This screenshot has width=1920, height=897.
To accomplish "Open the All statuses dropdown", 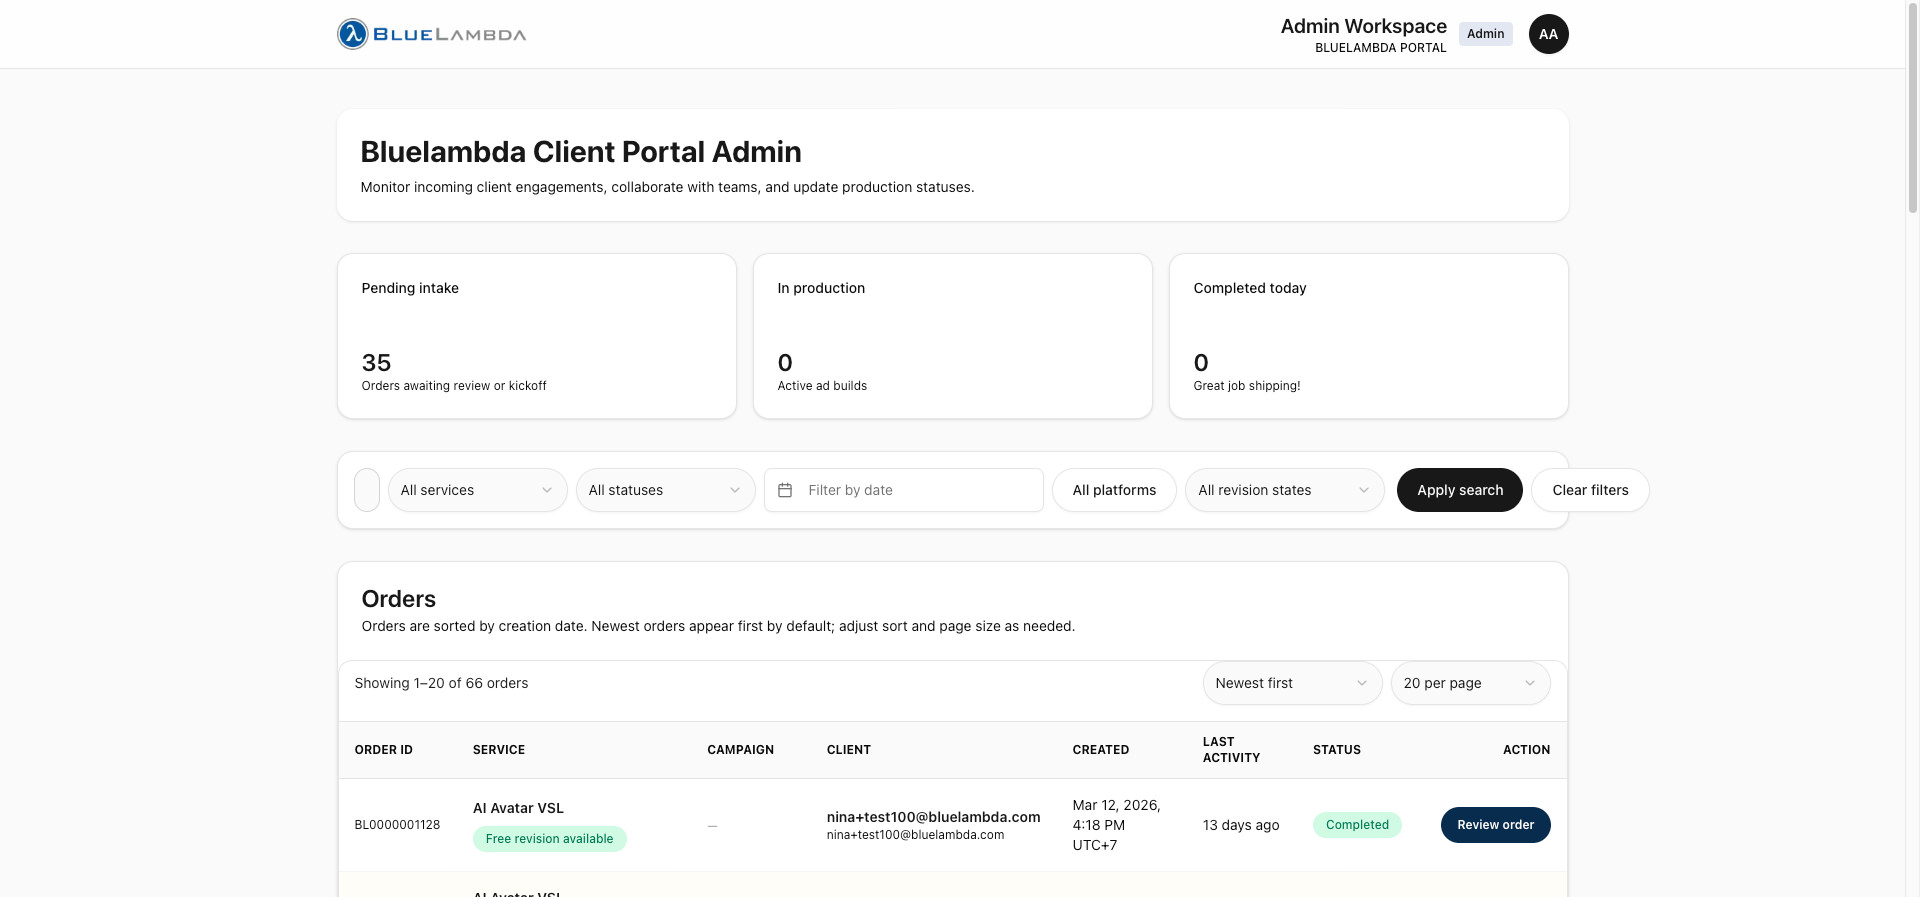I will pos(665,490).
